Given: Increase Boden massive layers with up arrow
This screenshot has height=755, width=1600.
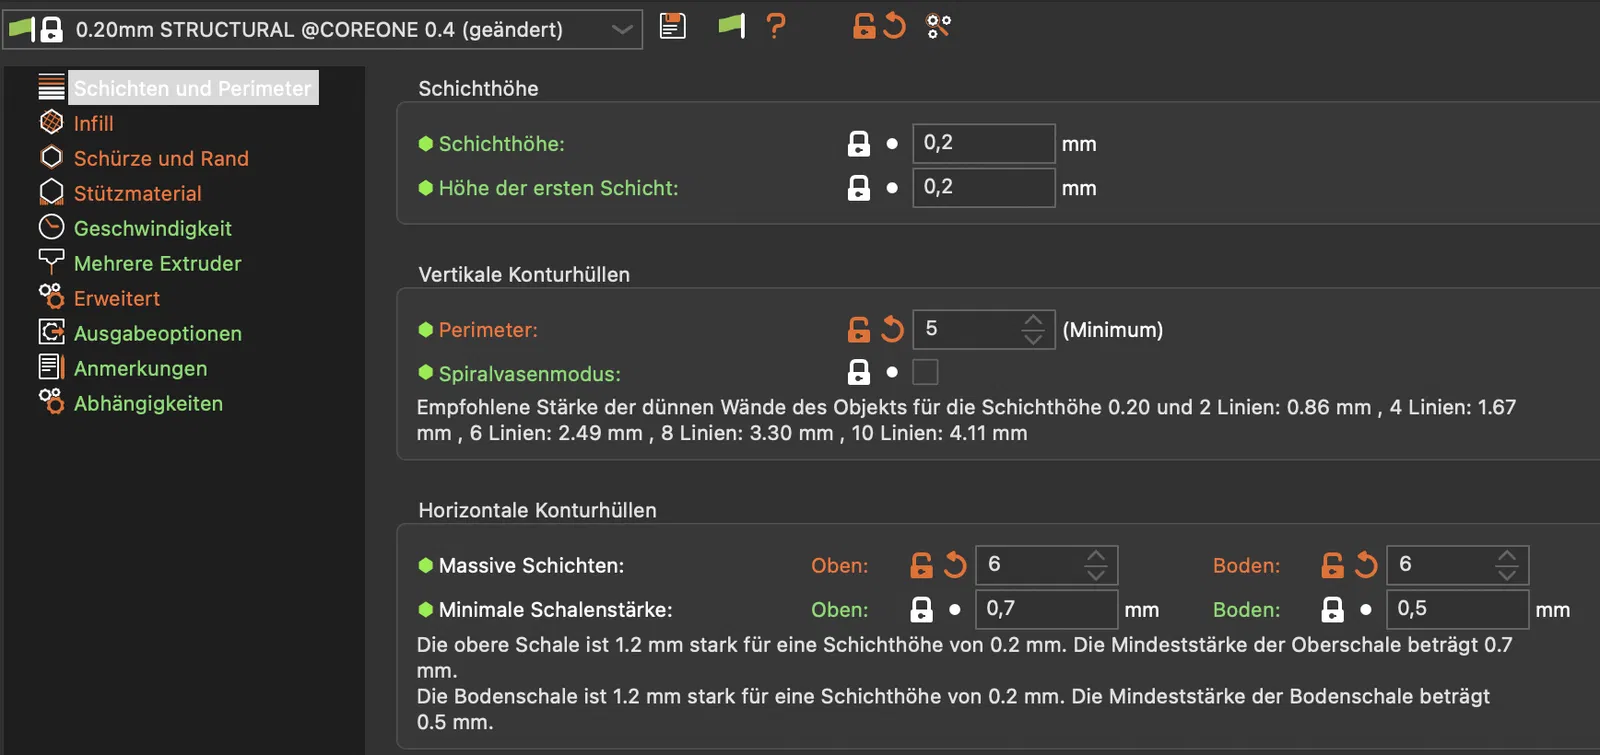Looking at the screenshot, I should point(1507,556).
